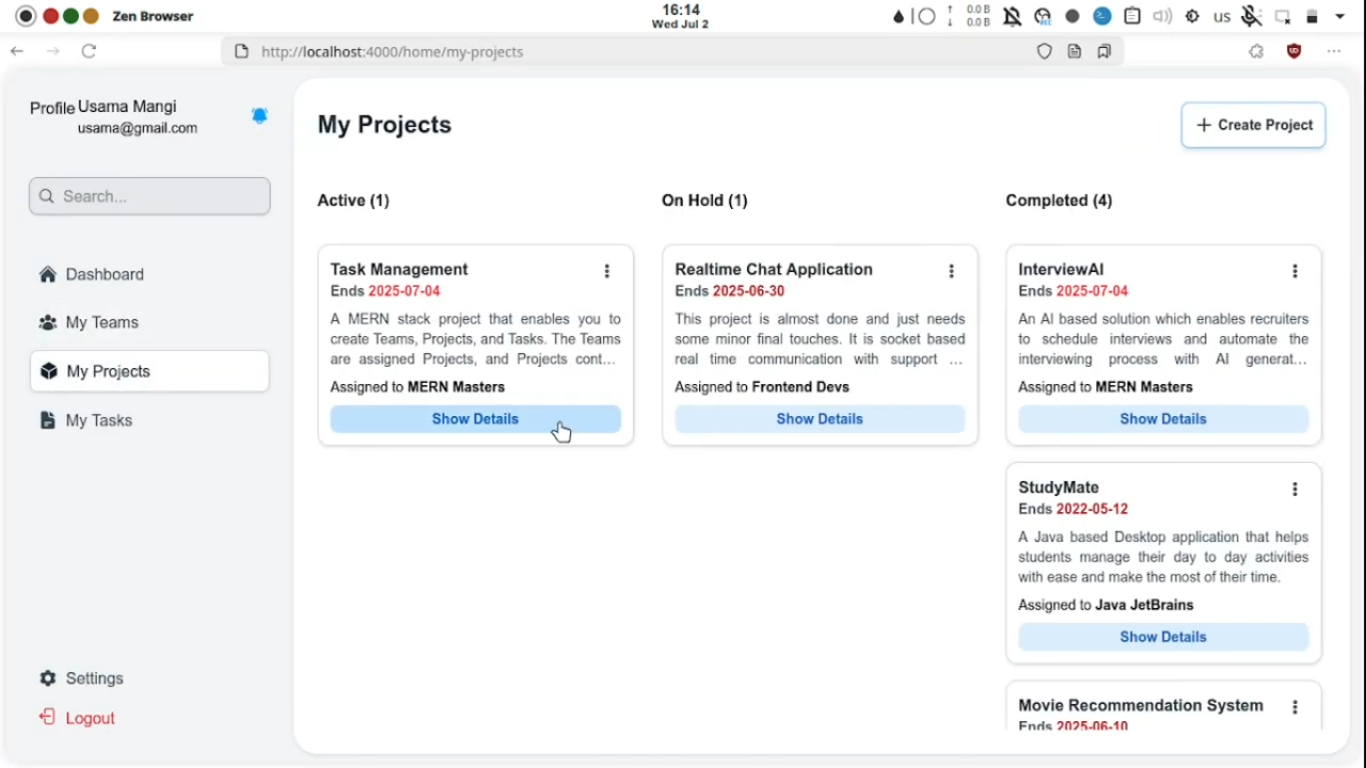
Task: Expand the macOS menu bar chevron dropdown
Action: tap(1340, 16)
